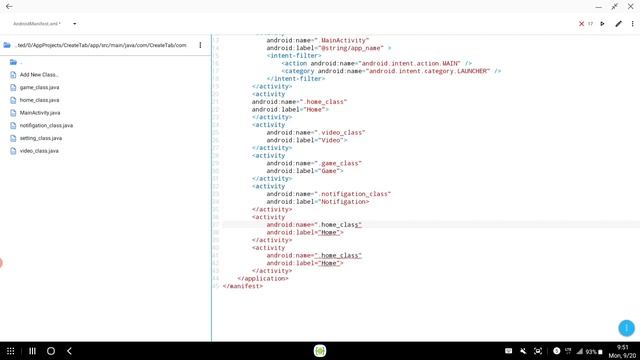Click the game_class.java file icon
The image size is (640, 360).
click(x=13, y=87)
